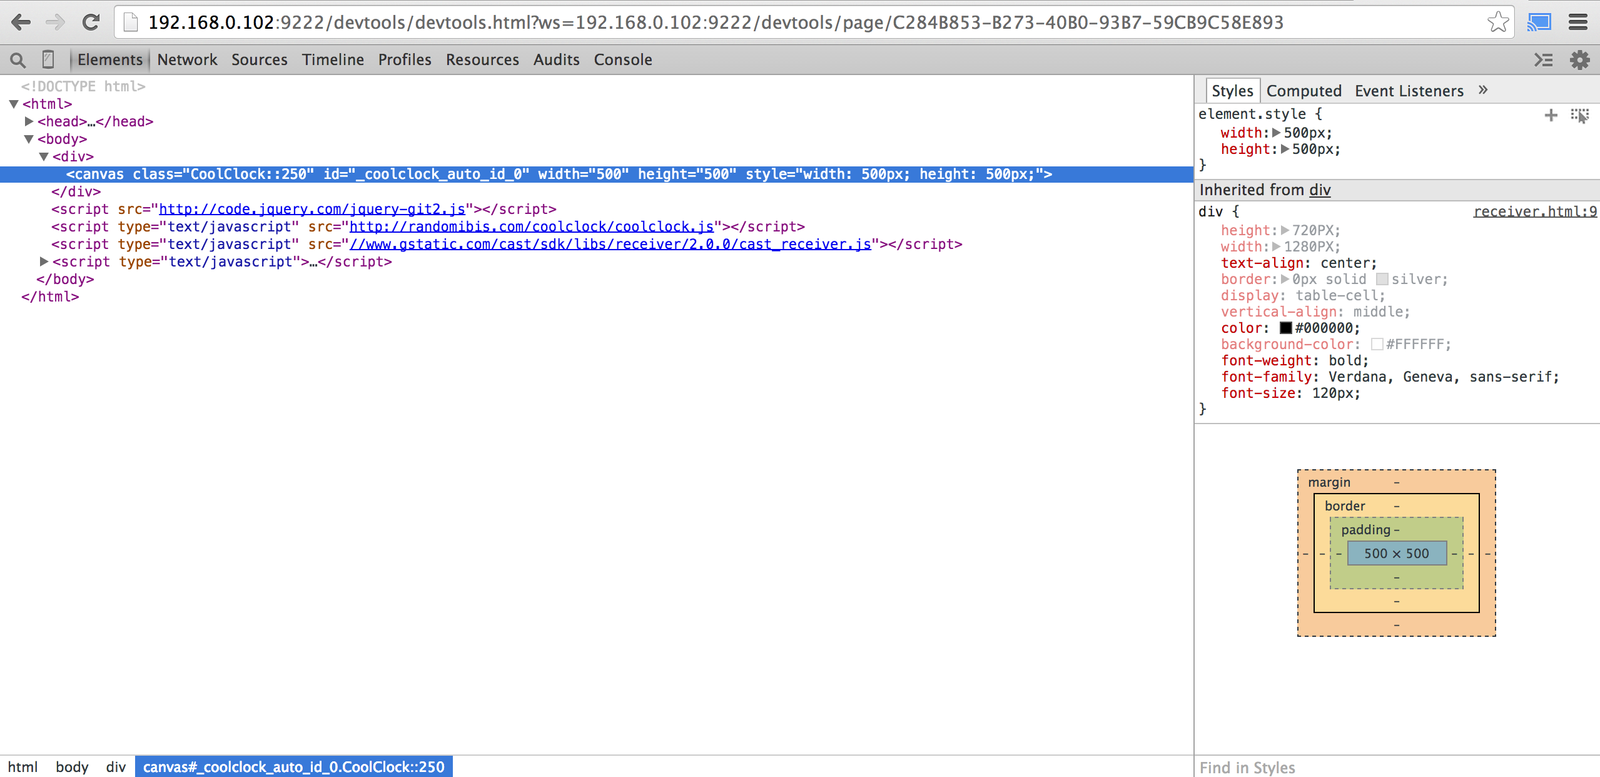Expand the inline script node
Viewport: 1600px width, 777px height.
pyautogui.click(x=44, y=262)
